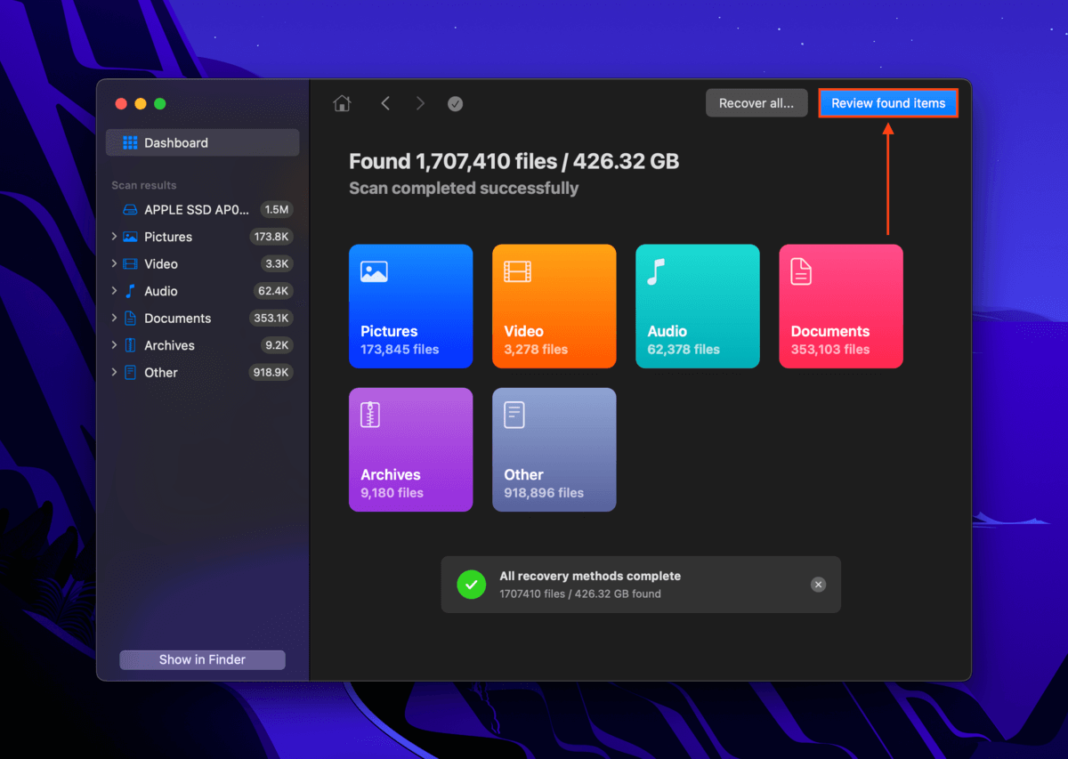
Task: Select the Archives tile
Action: coord(410,449)
